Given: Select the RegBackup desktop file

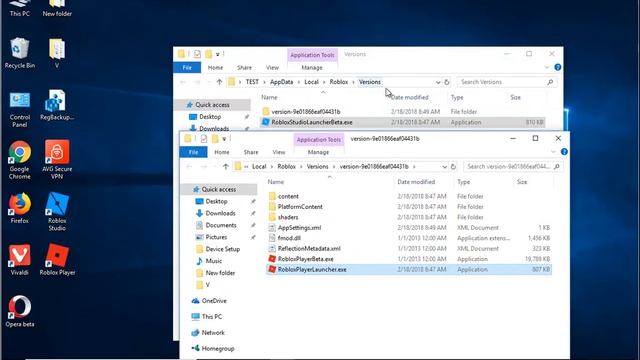Looking at the screenshot, I should 57,105.
